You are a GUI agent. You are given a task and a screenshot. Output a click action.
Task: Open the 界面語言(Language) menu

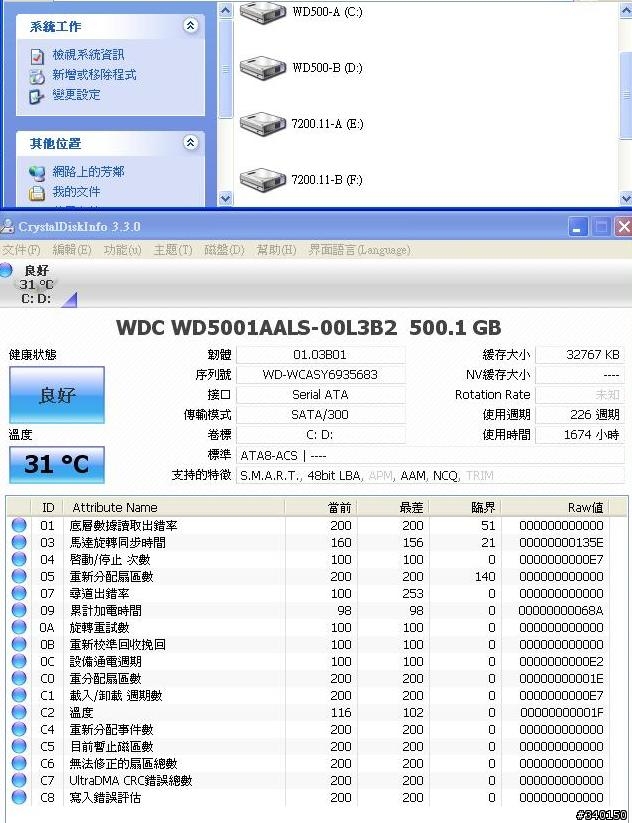click(359, 250)
